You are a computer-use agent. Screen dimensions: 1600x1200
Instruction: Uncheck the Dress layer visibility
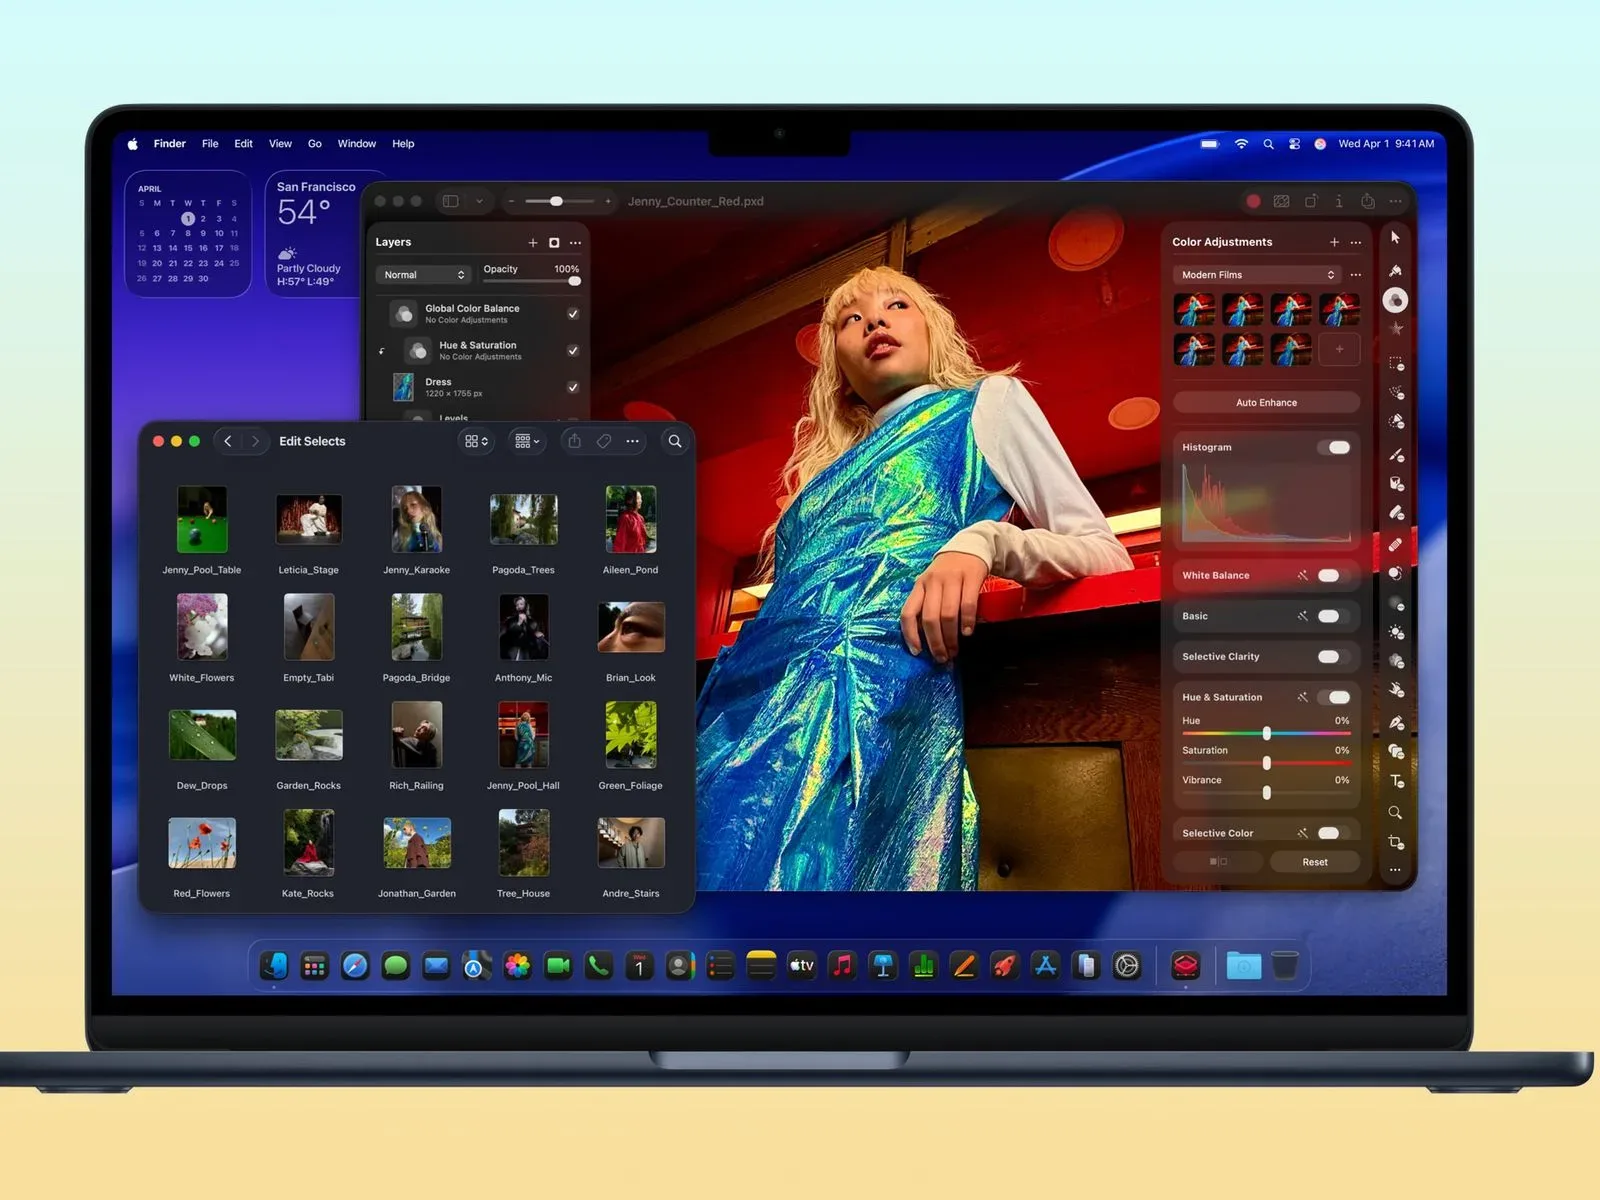pos(573,387)
